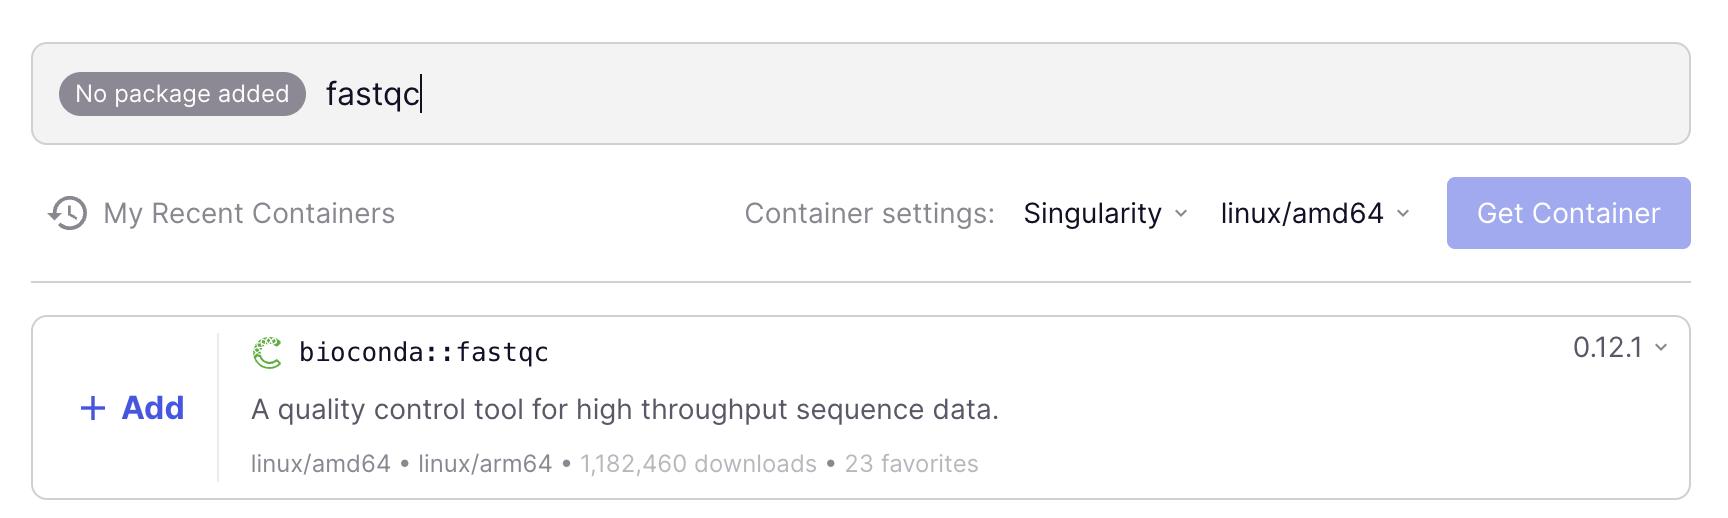Expand the 0.12.1 version selector
Screen dimensions: 1728x518
1619,348
